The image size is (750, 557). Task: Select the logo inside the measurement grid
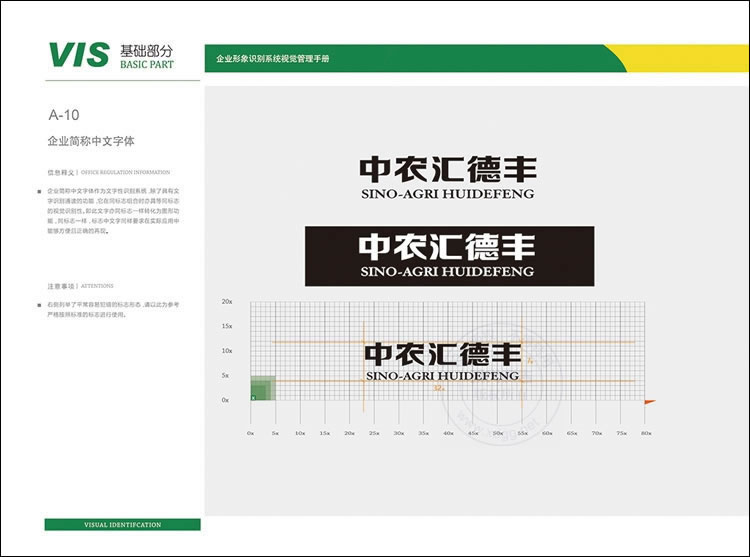pos(443,362)
